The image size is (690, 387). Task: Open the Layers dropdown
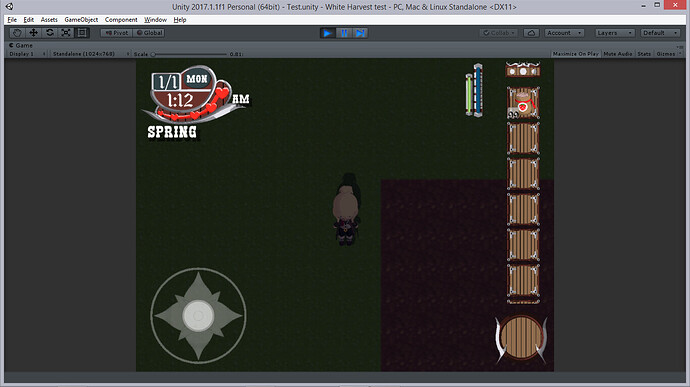pos(615,33)
